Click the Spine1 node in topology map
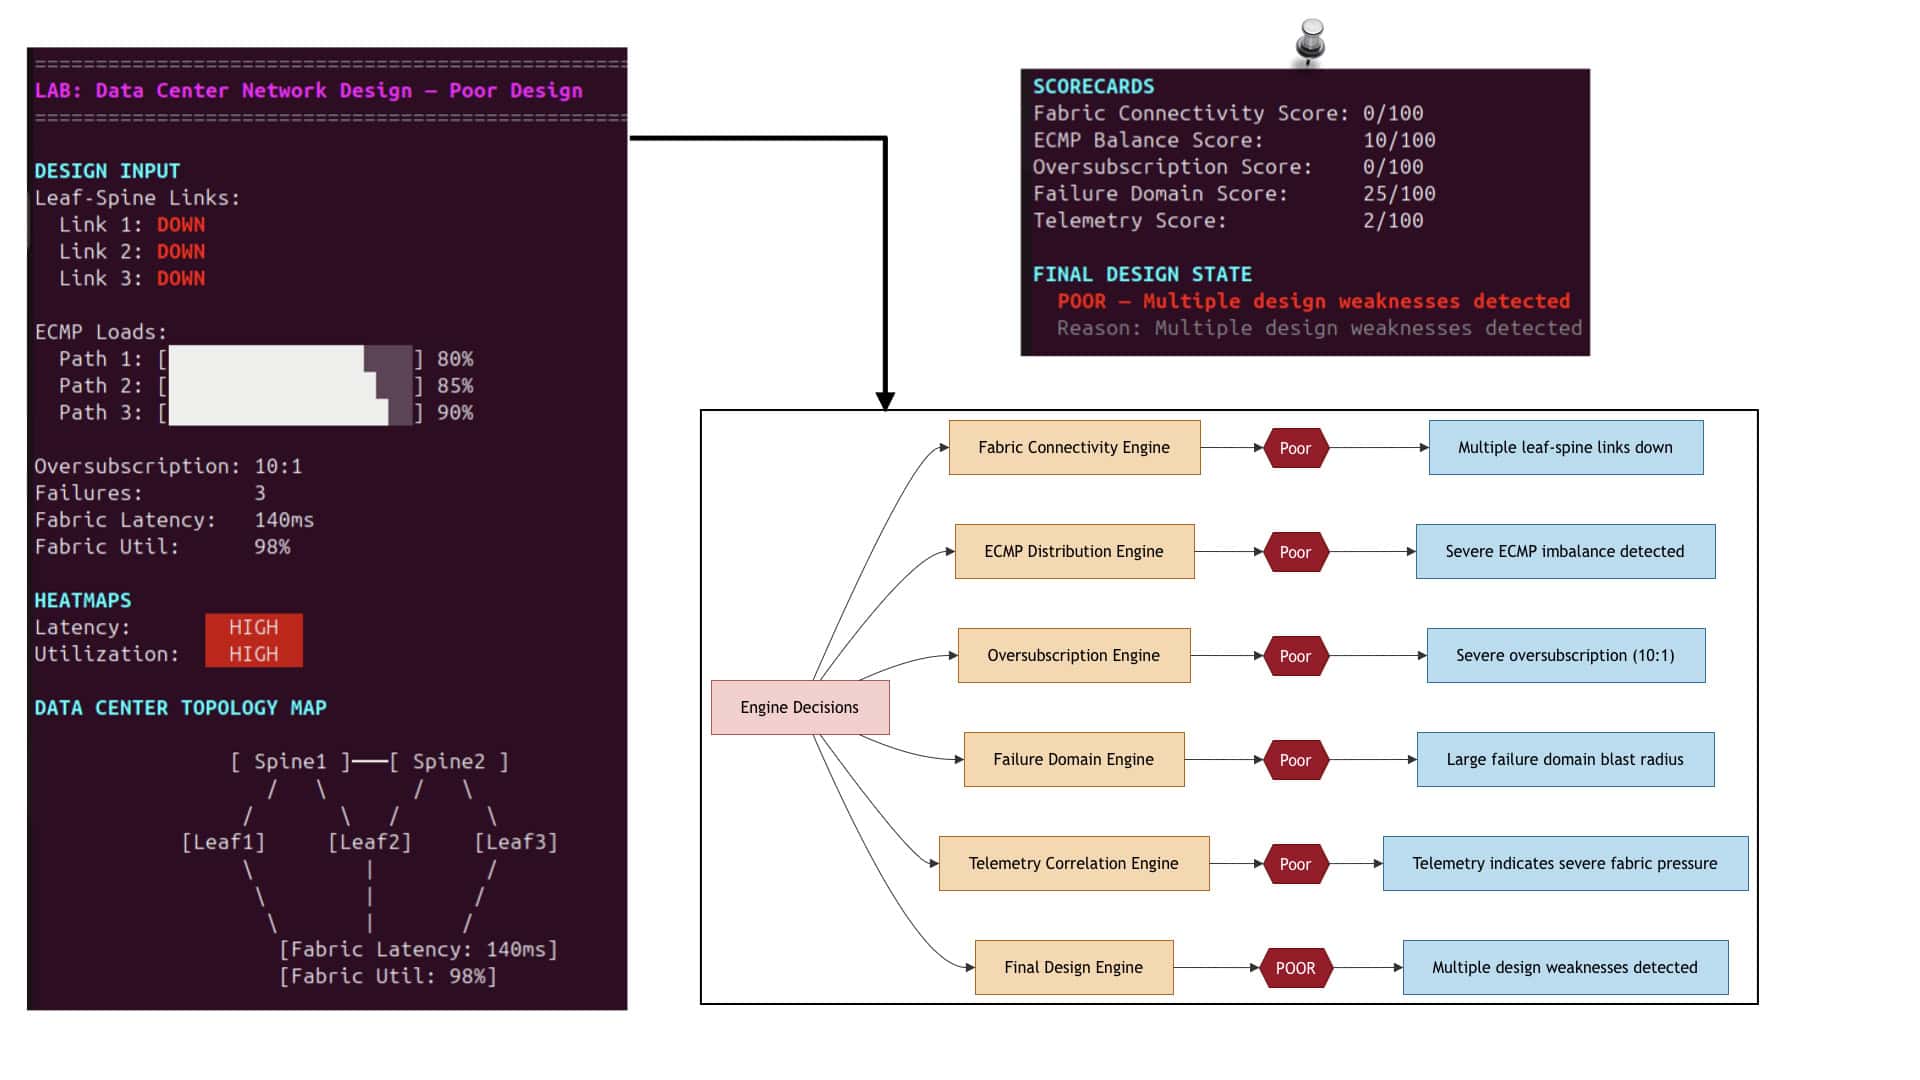Viewport: 1920px width, 1080px height. (290, 761)
